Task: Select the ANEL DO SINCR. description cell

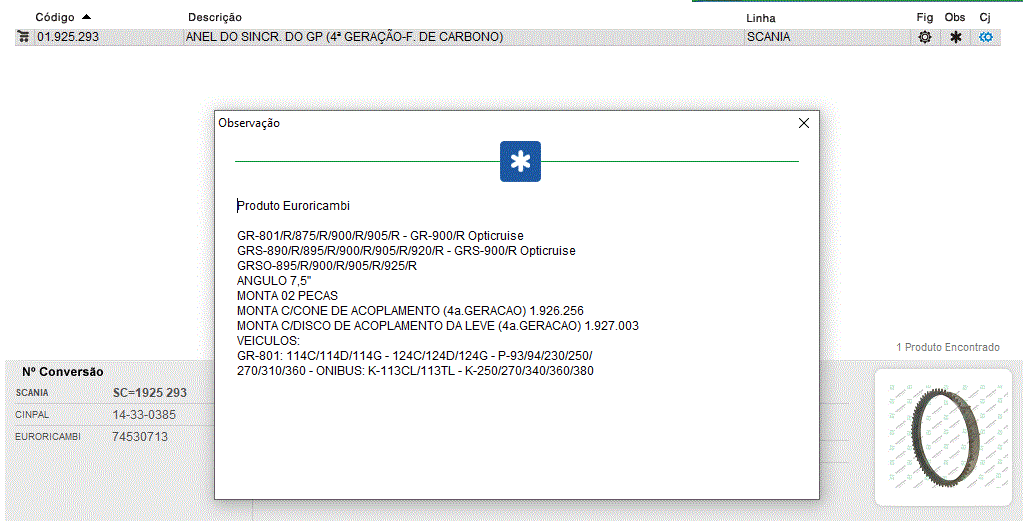Action: (344, 37)
